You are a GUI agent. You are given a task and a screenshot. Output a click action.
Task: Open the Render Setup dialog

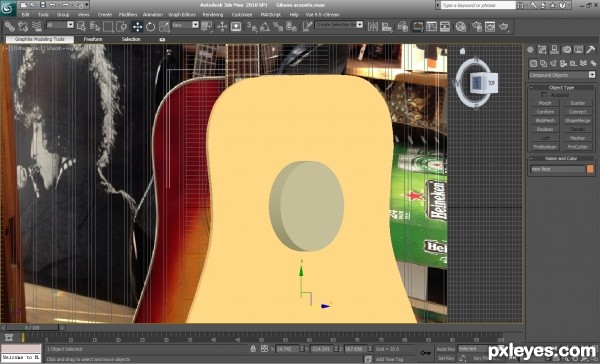point(476,26)
